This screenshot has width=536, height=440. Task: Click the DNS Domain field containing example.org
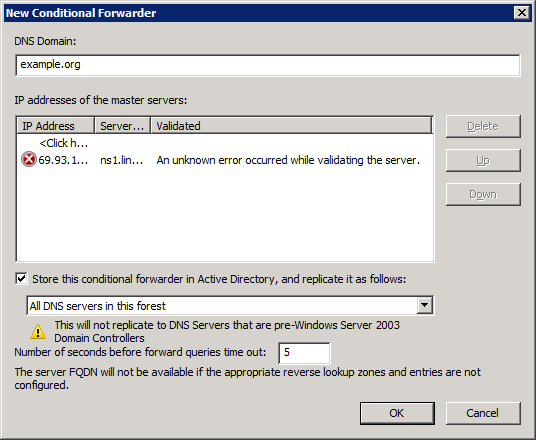pyautogui.click(x=268, y=65)
